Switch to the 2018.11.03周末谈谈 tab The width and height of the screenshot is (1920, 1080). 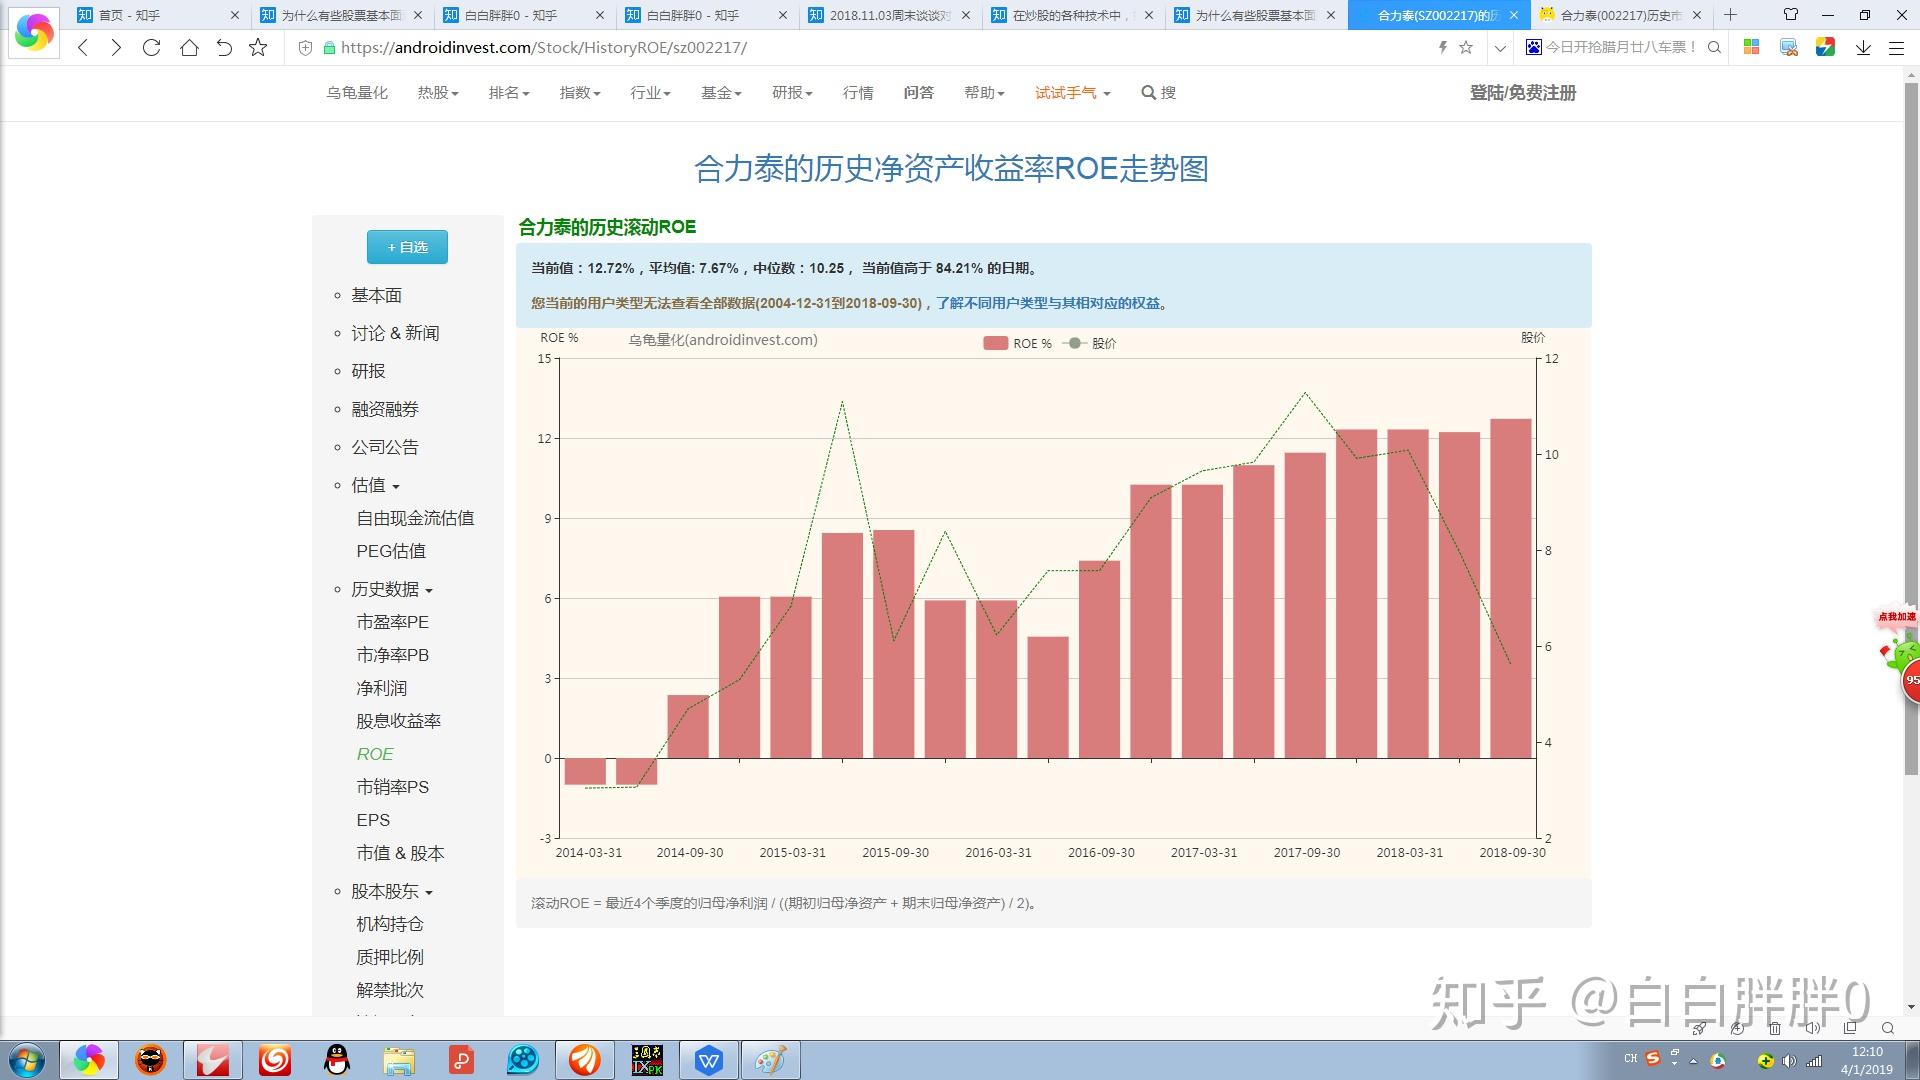click(x=888, y=15)
